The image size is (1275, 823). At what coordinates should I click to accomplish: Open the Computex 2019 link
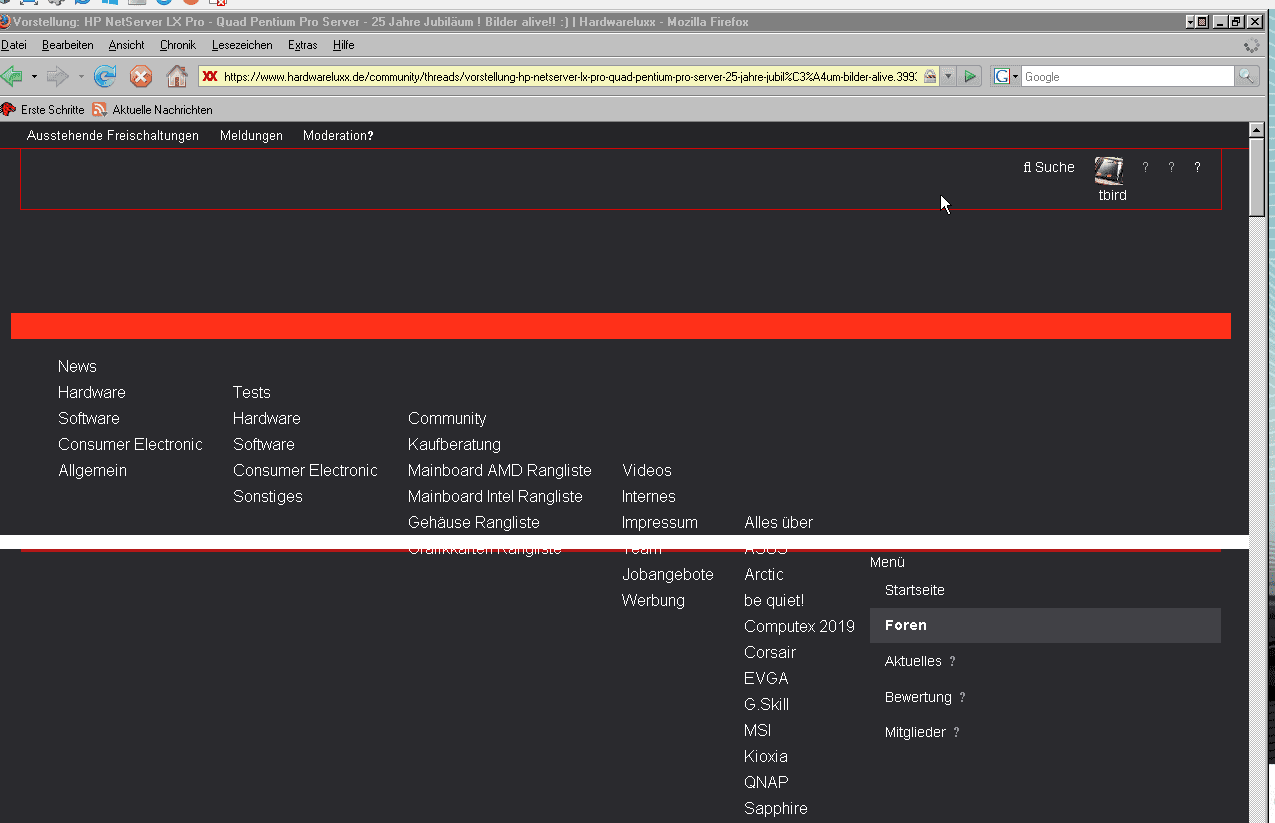pyautogui.click(x=800, y=626)
